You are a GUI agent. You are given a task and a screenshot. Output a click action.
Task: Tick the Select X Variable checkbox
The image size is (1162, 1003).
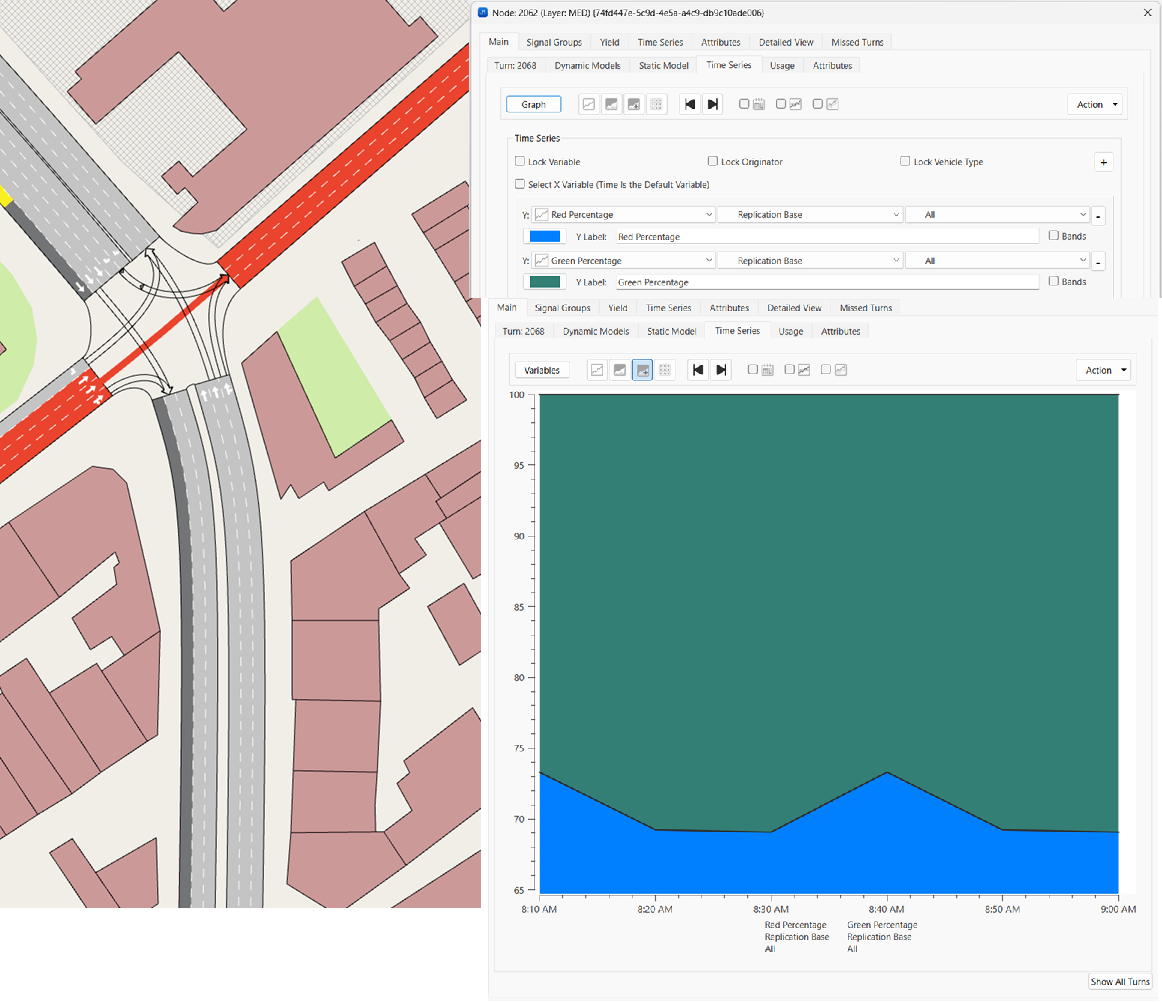click(520, 184)
